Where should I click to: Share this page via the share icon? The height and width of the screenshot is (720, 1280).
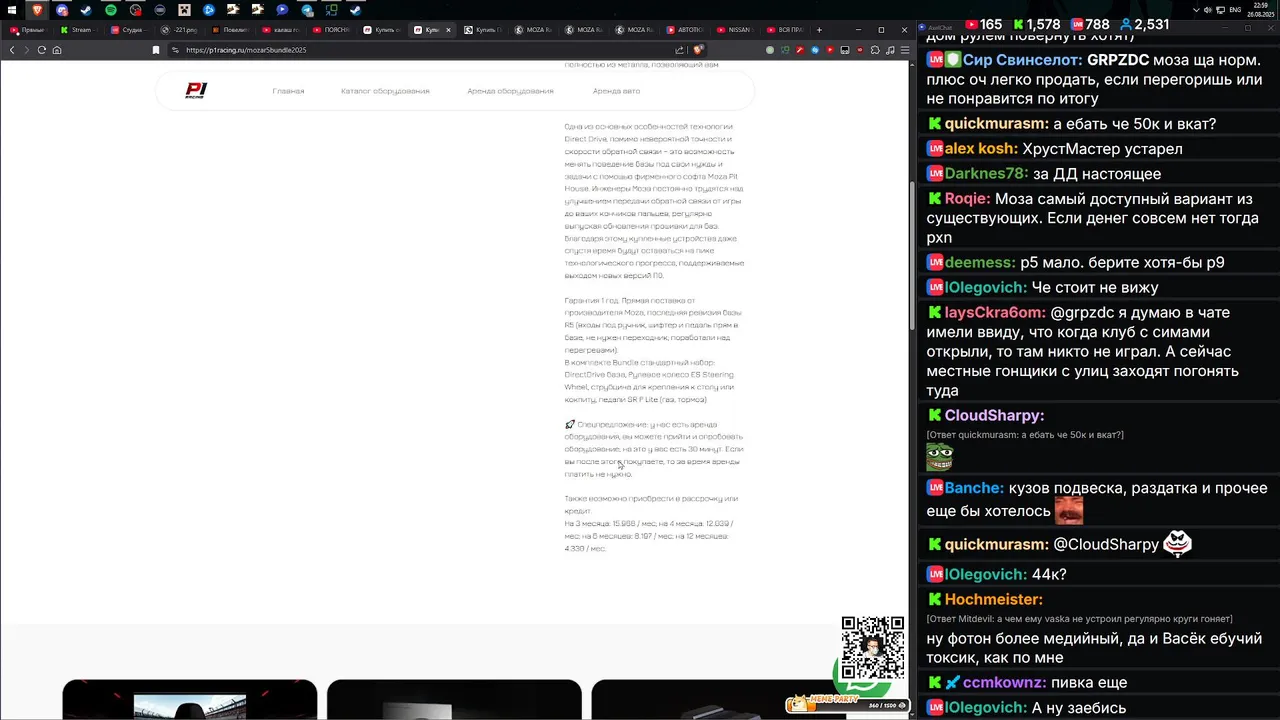[x=680, y=50]
